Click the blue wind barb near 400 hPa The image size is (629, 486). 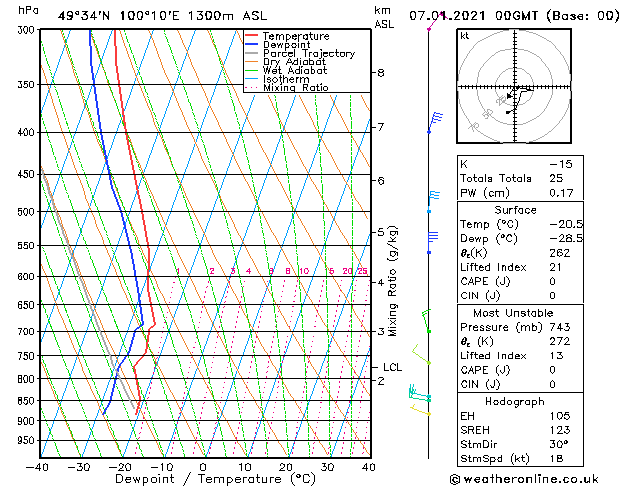tap(434, 122)
